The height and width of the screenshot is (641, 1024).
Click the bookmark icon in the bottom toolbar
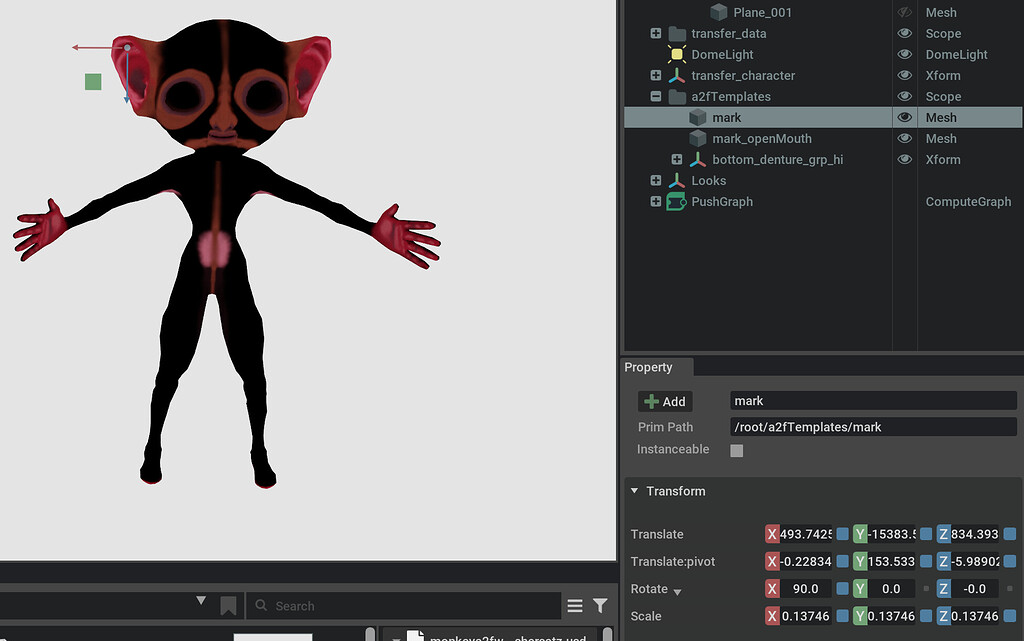[228, 603]
